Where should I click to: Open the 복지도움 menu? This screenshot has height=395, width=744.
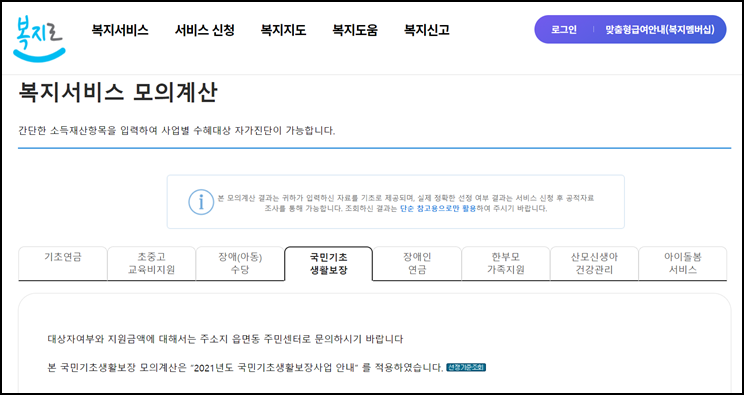tap(355, 30)
